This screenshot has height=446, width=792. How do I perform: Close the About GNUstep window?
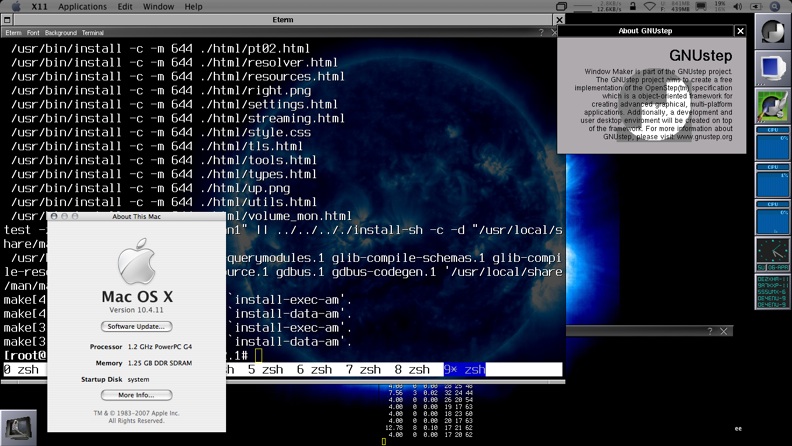[x=740, y=31]
